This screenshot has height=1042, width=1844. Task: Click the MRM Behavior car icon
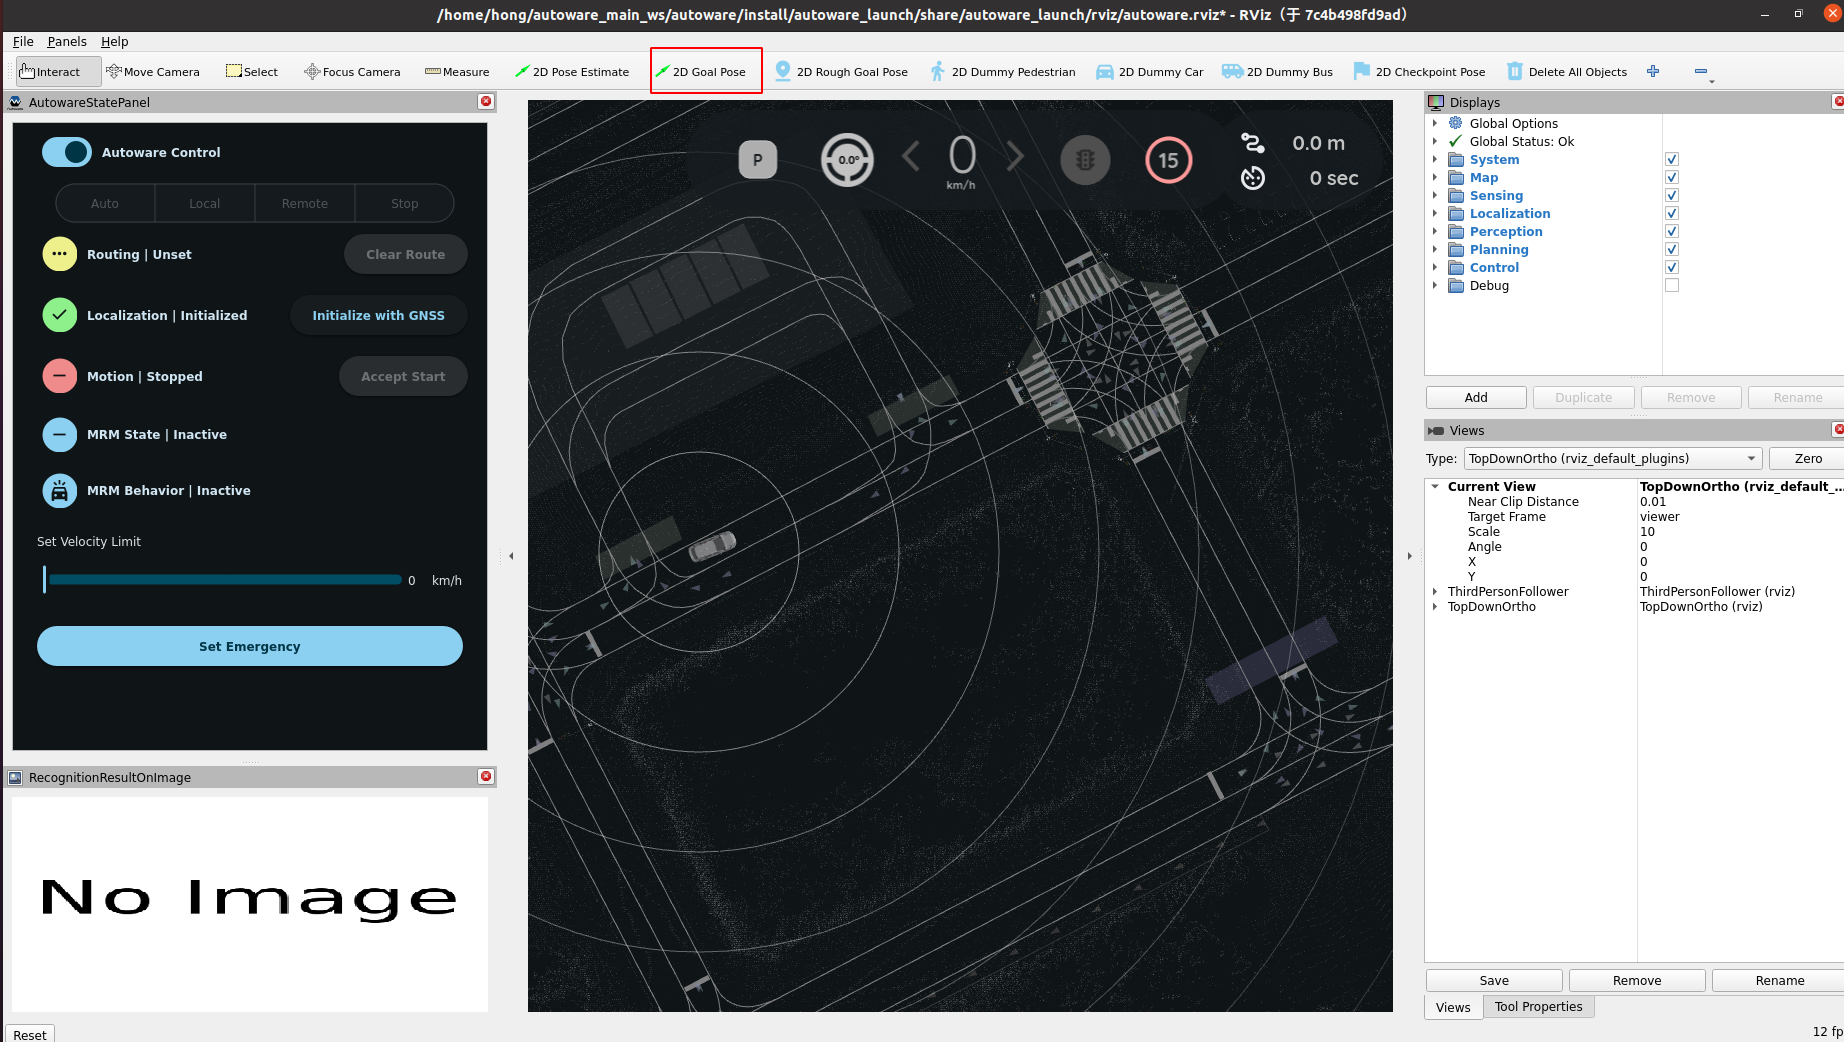point(60,490)
